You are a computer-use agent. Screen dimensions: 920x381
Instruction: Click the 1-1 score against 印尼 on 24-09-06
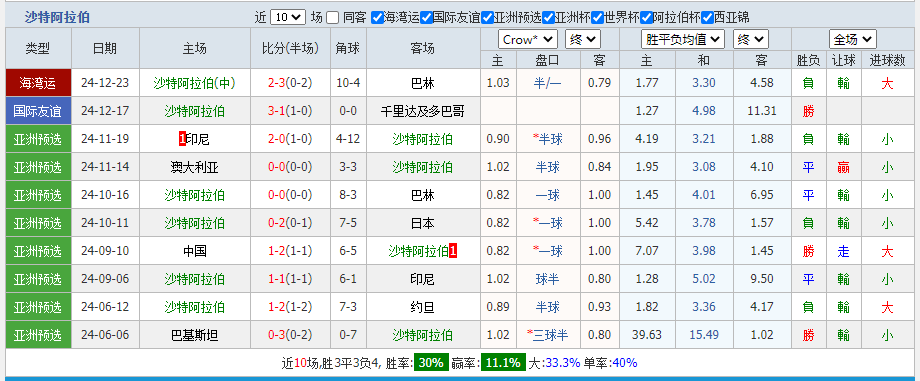tap(276, 279)
